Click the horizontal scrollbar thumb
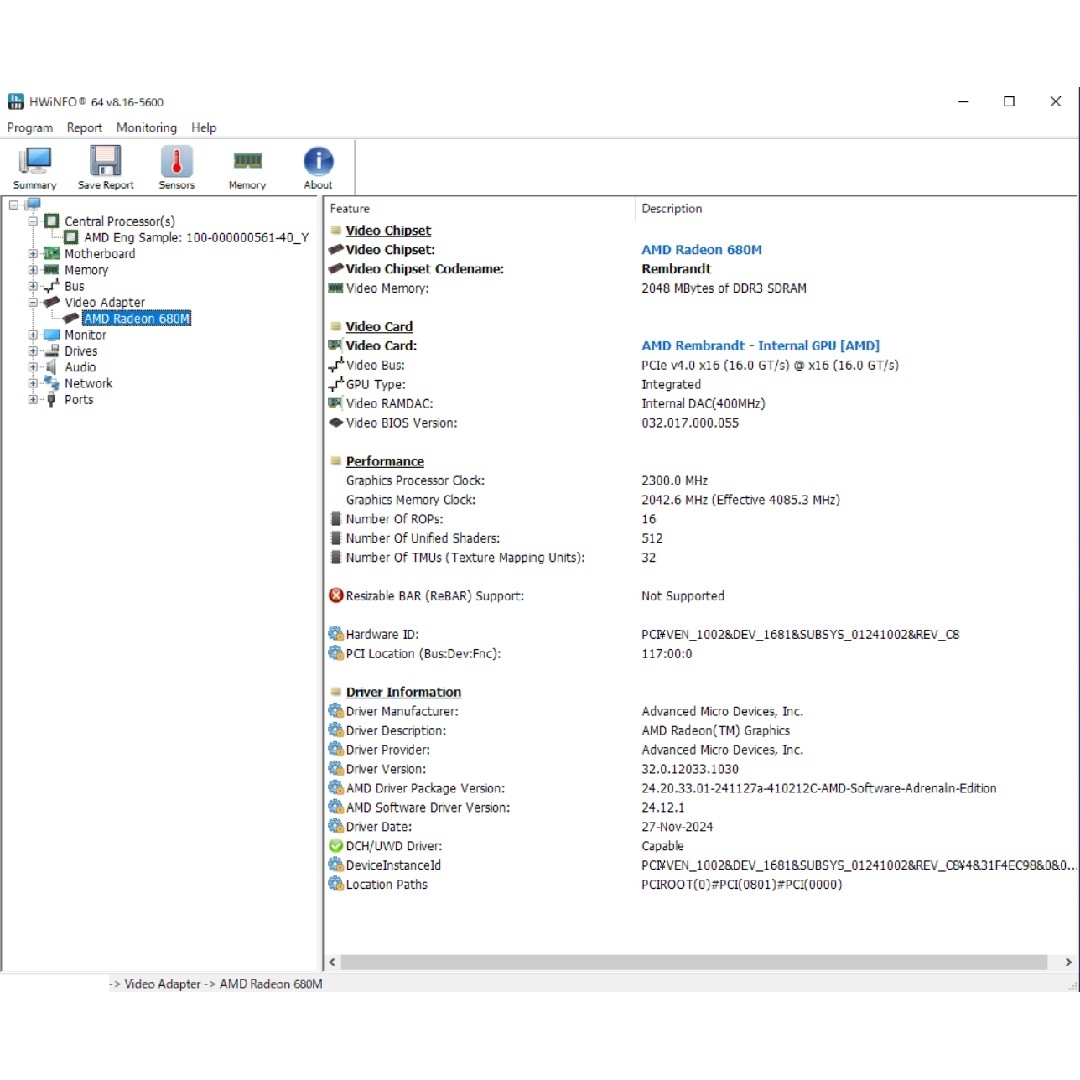The height and width of the screenshot is (1080, 1080). pos(694,962)
